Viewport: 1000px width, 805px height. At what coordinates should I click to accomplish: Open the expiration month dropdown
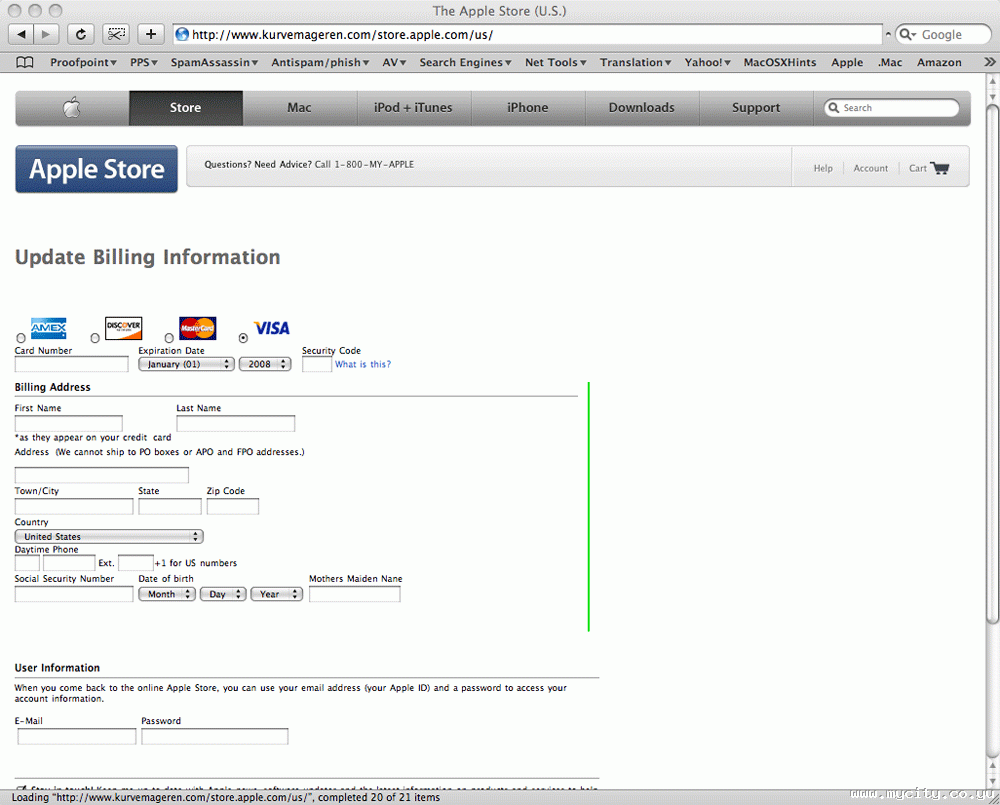click(186, 364)
